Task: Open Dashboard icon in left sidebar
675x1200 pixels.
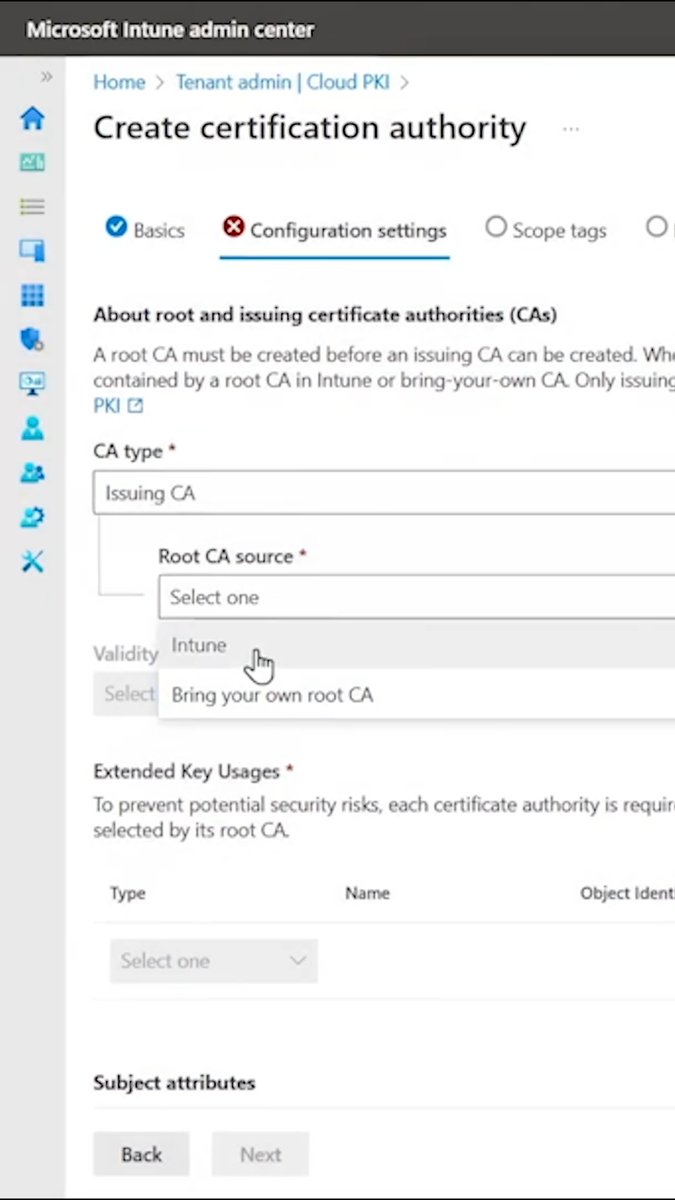Action: (32, 162)
